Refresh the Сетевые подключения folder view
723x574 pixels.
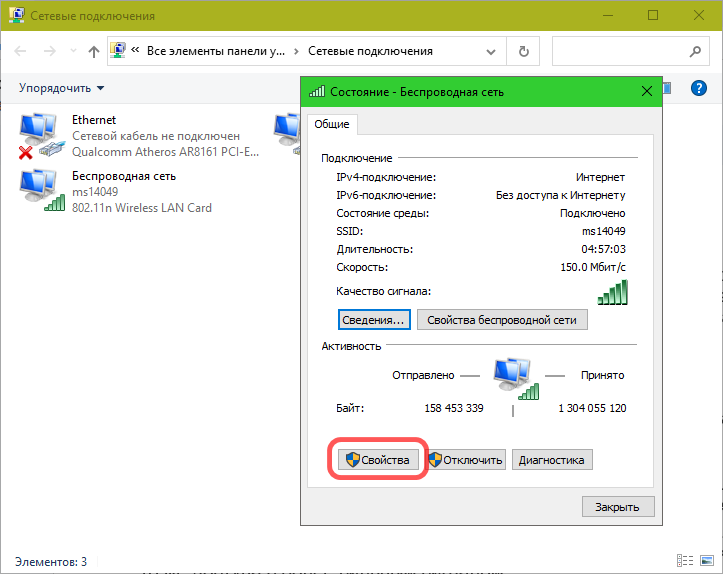click(x=523, y=51)
